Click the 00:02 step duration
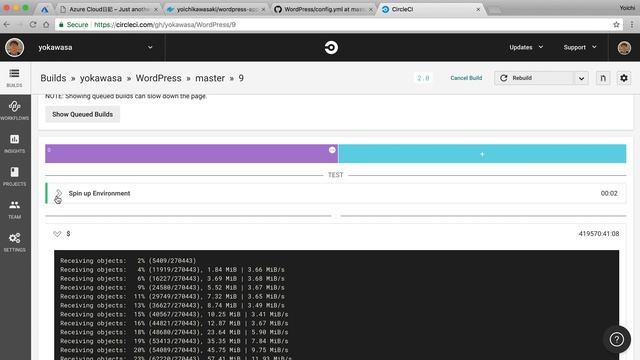This screenshot has width=640, height=360. pyautogui.click(x=609, y=193)
